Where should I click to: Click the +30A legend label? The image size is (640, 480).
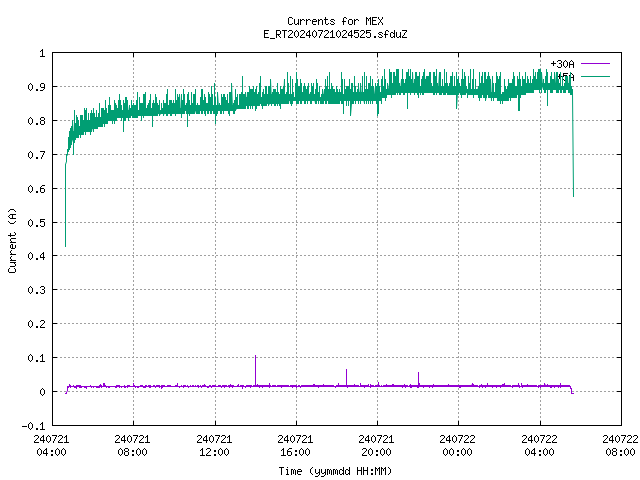(x=562, y=64)
